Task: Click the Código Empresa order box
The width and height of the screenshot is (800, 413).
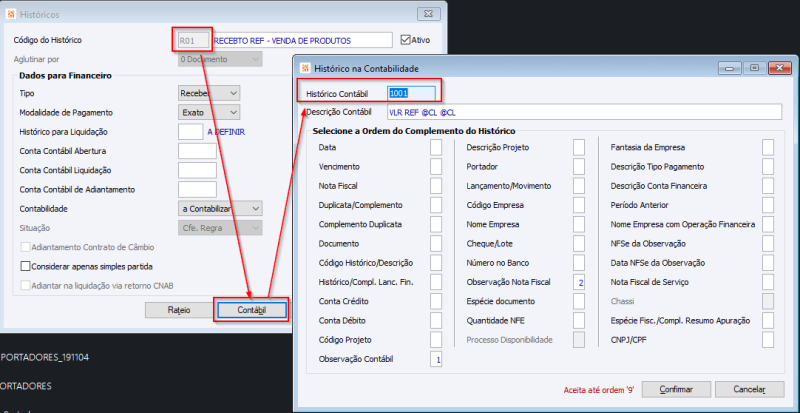Action: 579,205
